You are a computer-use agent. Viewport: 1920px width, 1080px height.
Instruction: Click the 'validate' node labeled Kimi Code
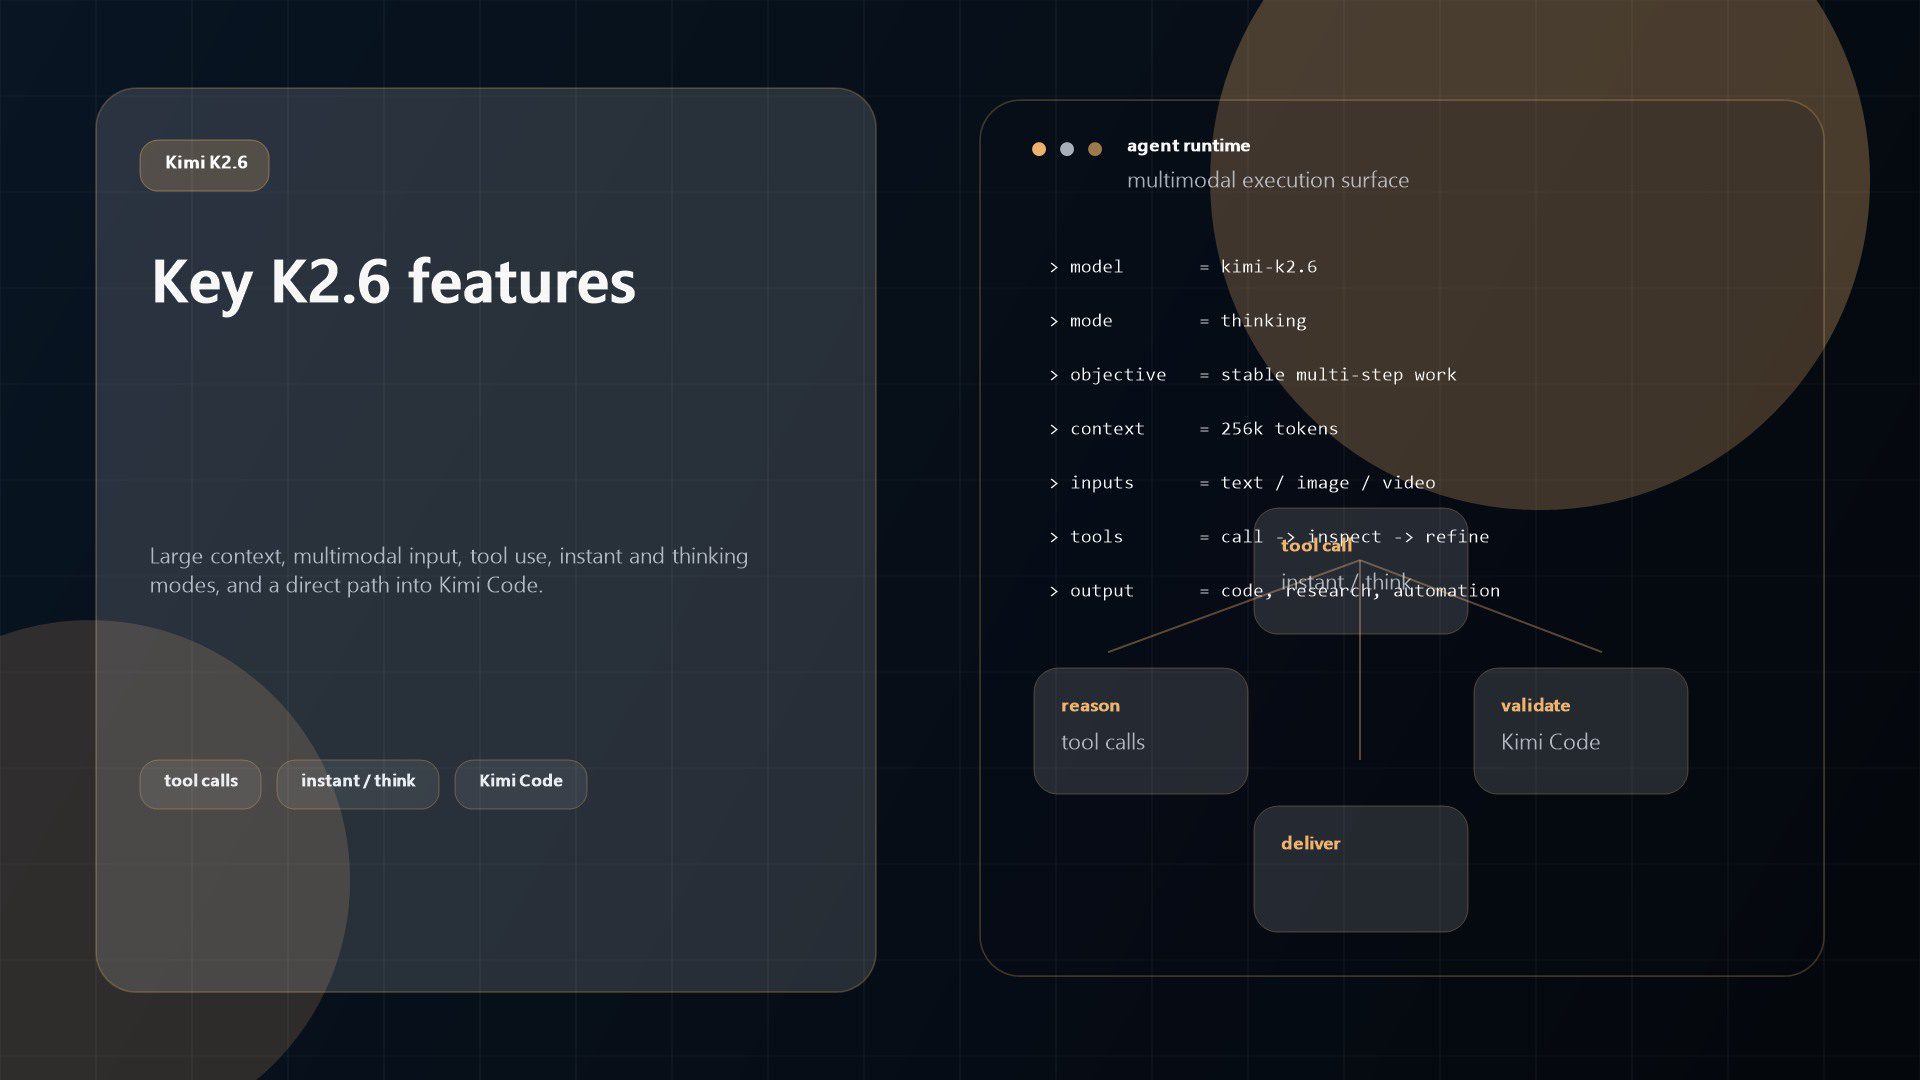point(1580,730)
